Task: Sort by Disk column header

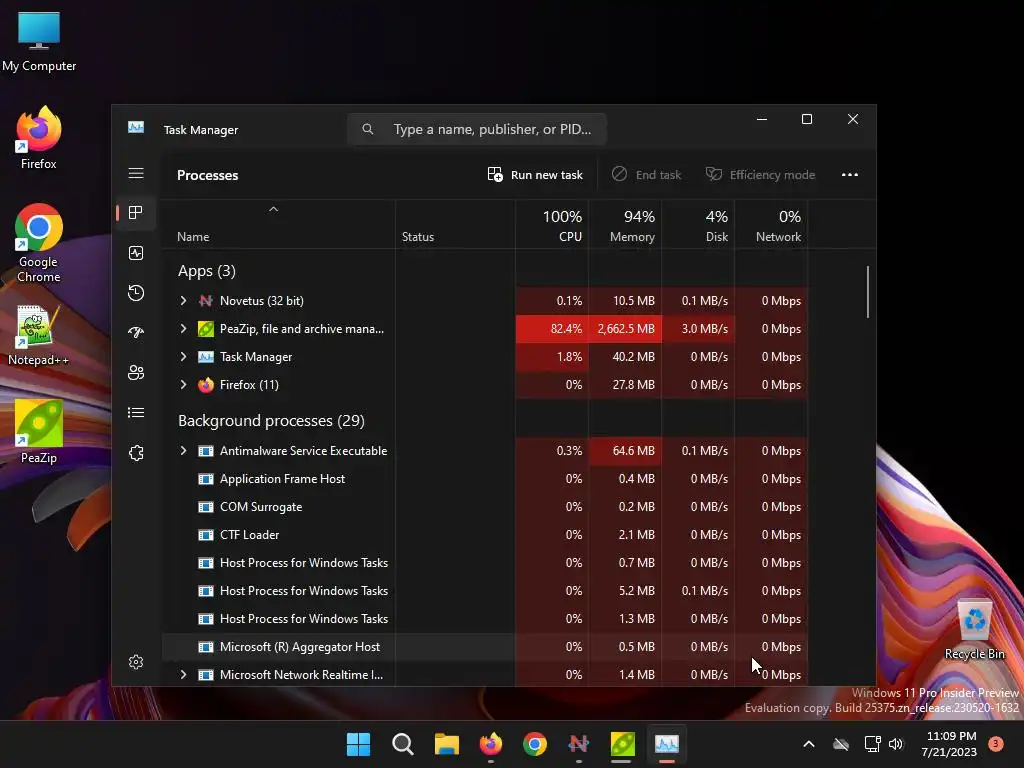Action: click(x=699, y=226)
